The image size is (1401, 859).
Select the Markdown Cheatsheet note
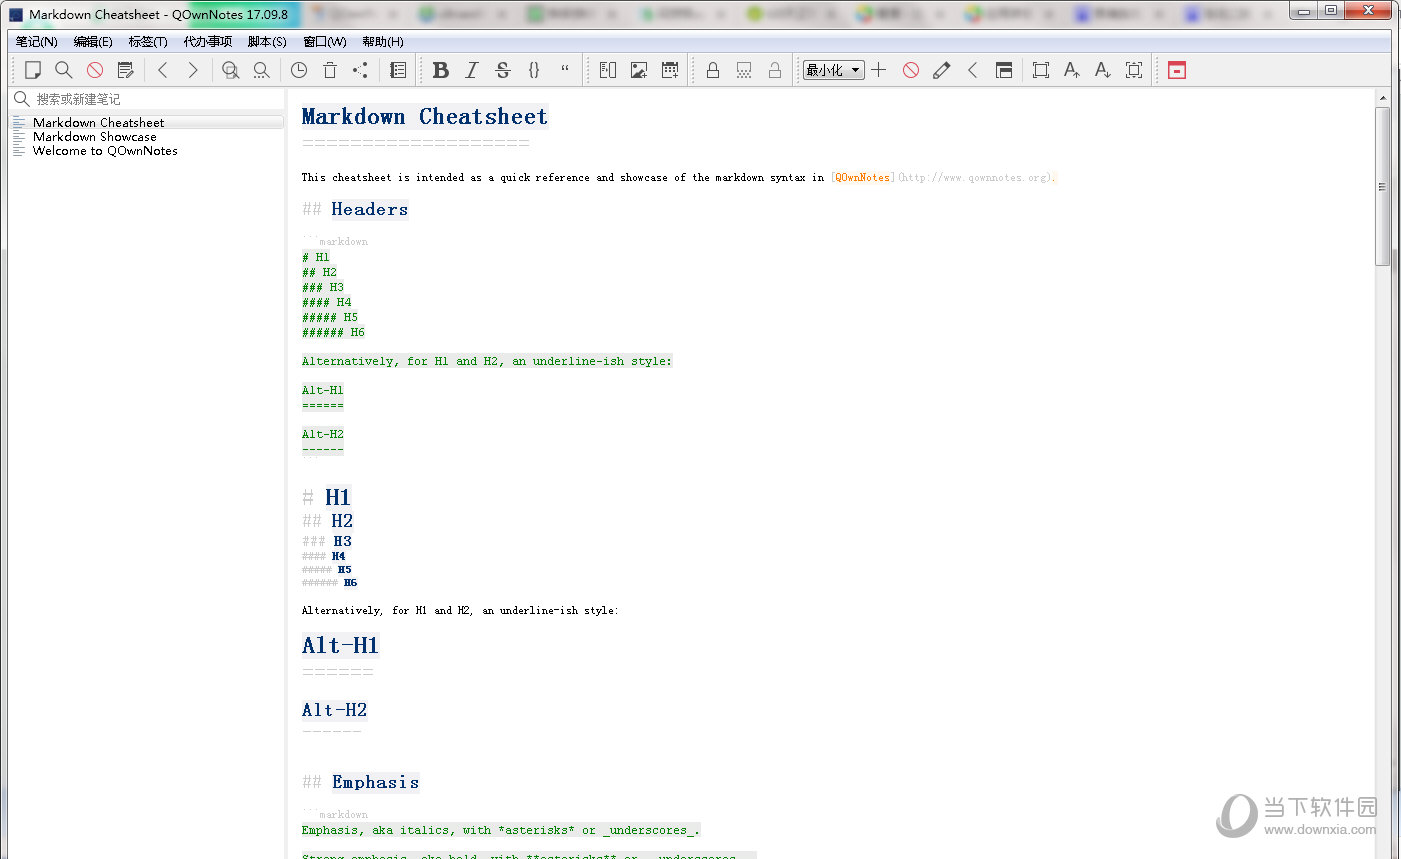point(148,122)
